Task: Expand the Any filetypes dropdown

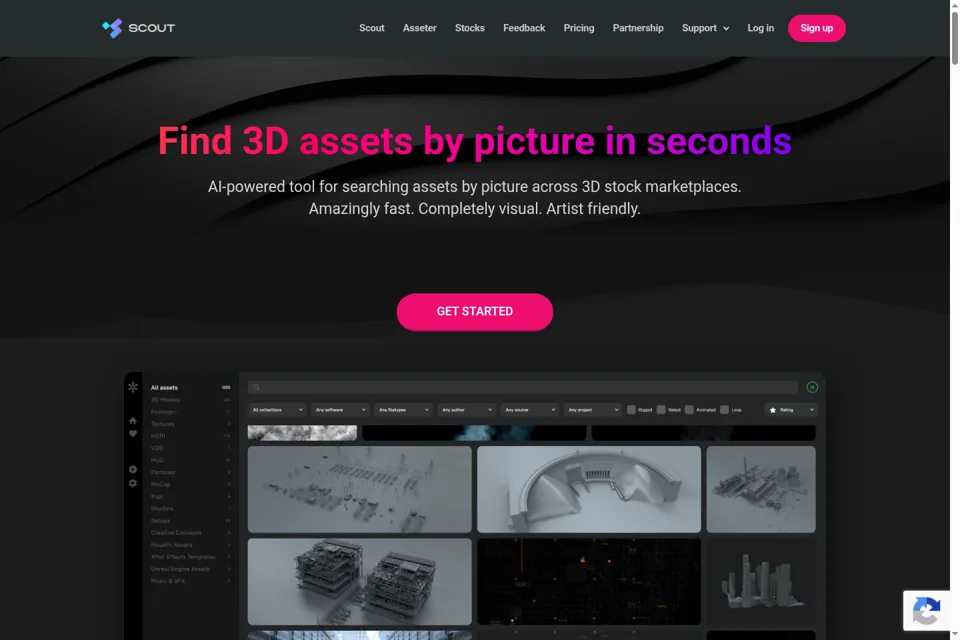Action: pyautogui.click(x=403, y=410)
